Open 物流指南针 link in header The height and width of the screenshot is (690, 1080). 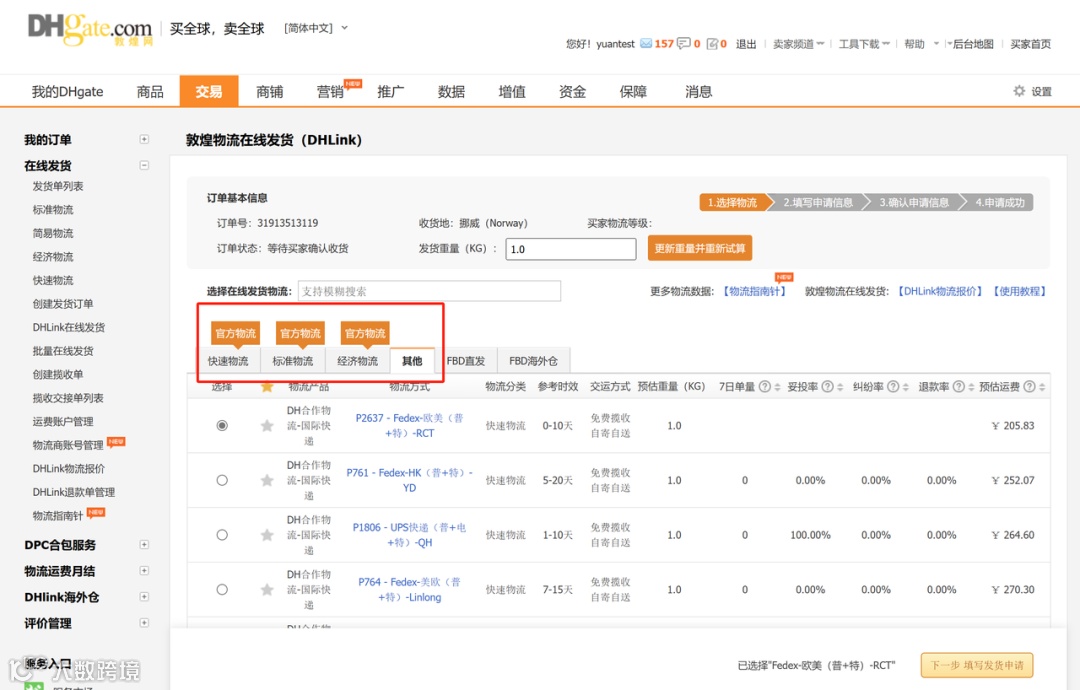point(755,291)
